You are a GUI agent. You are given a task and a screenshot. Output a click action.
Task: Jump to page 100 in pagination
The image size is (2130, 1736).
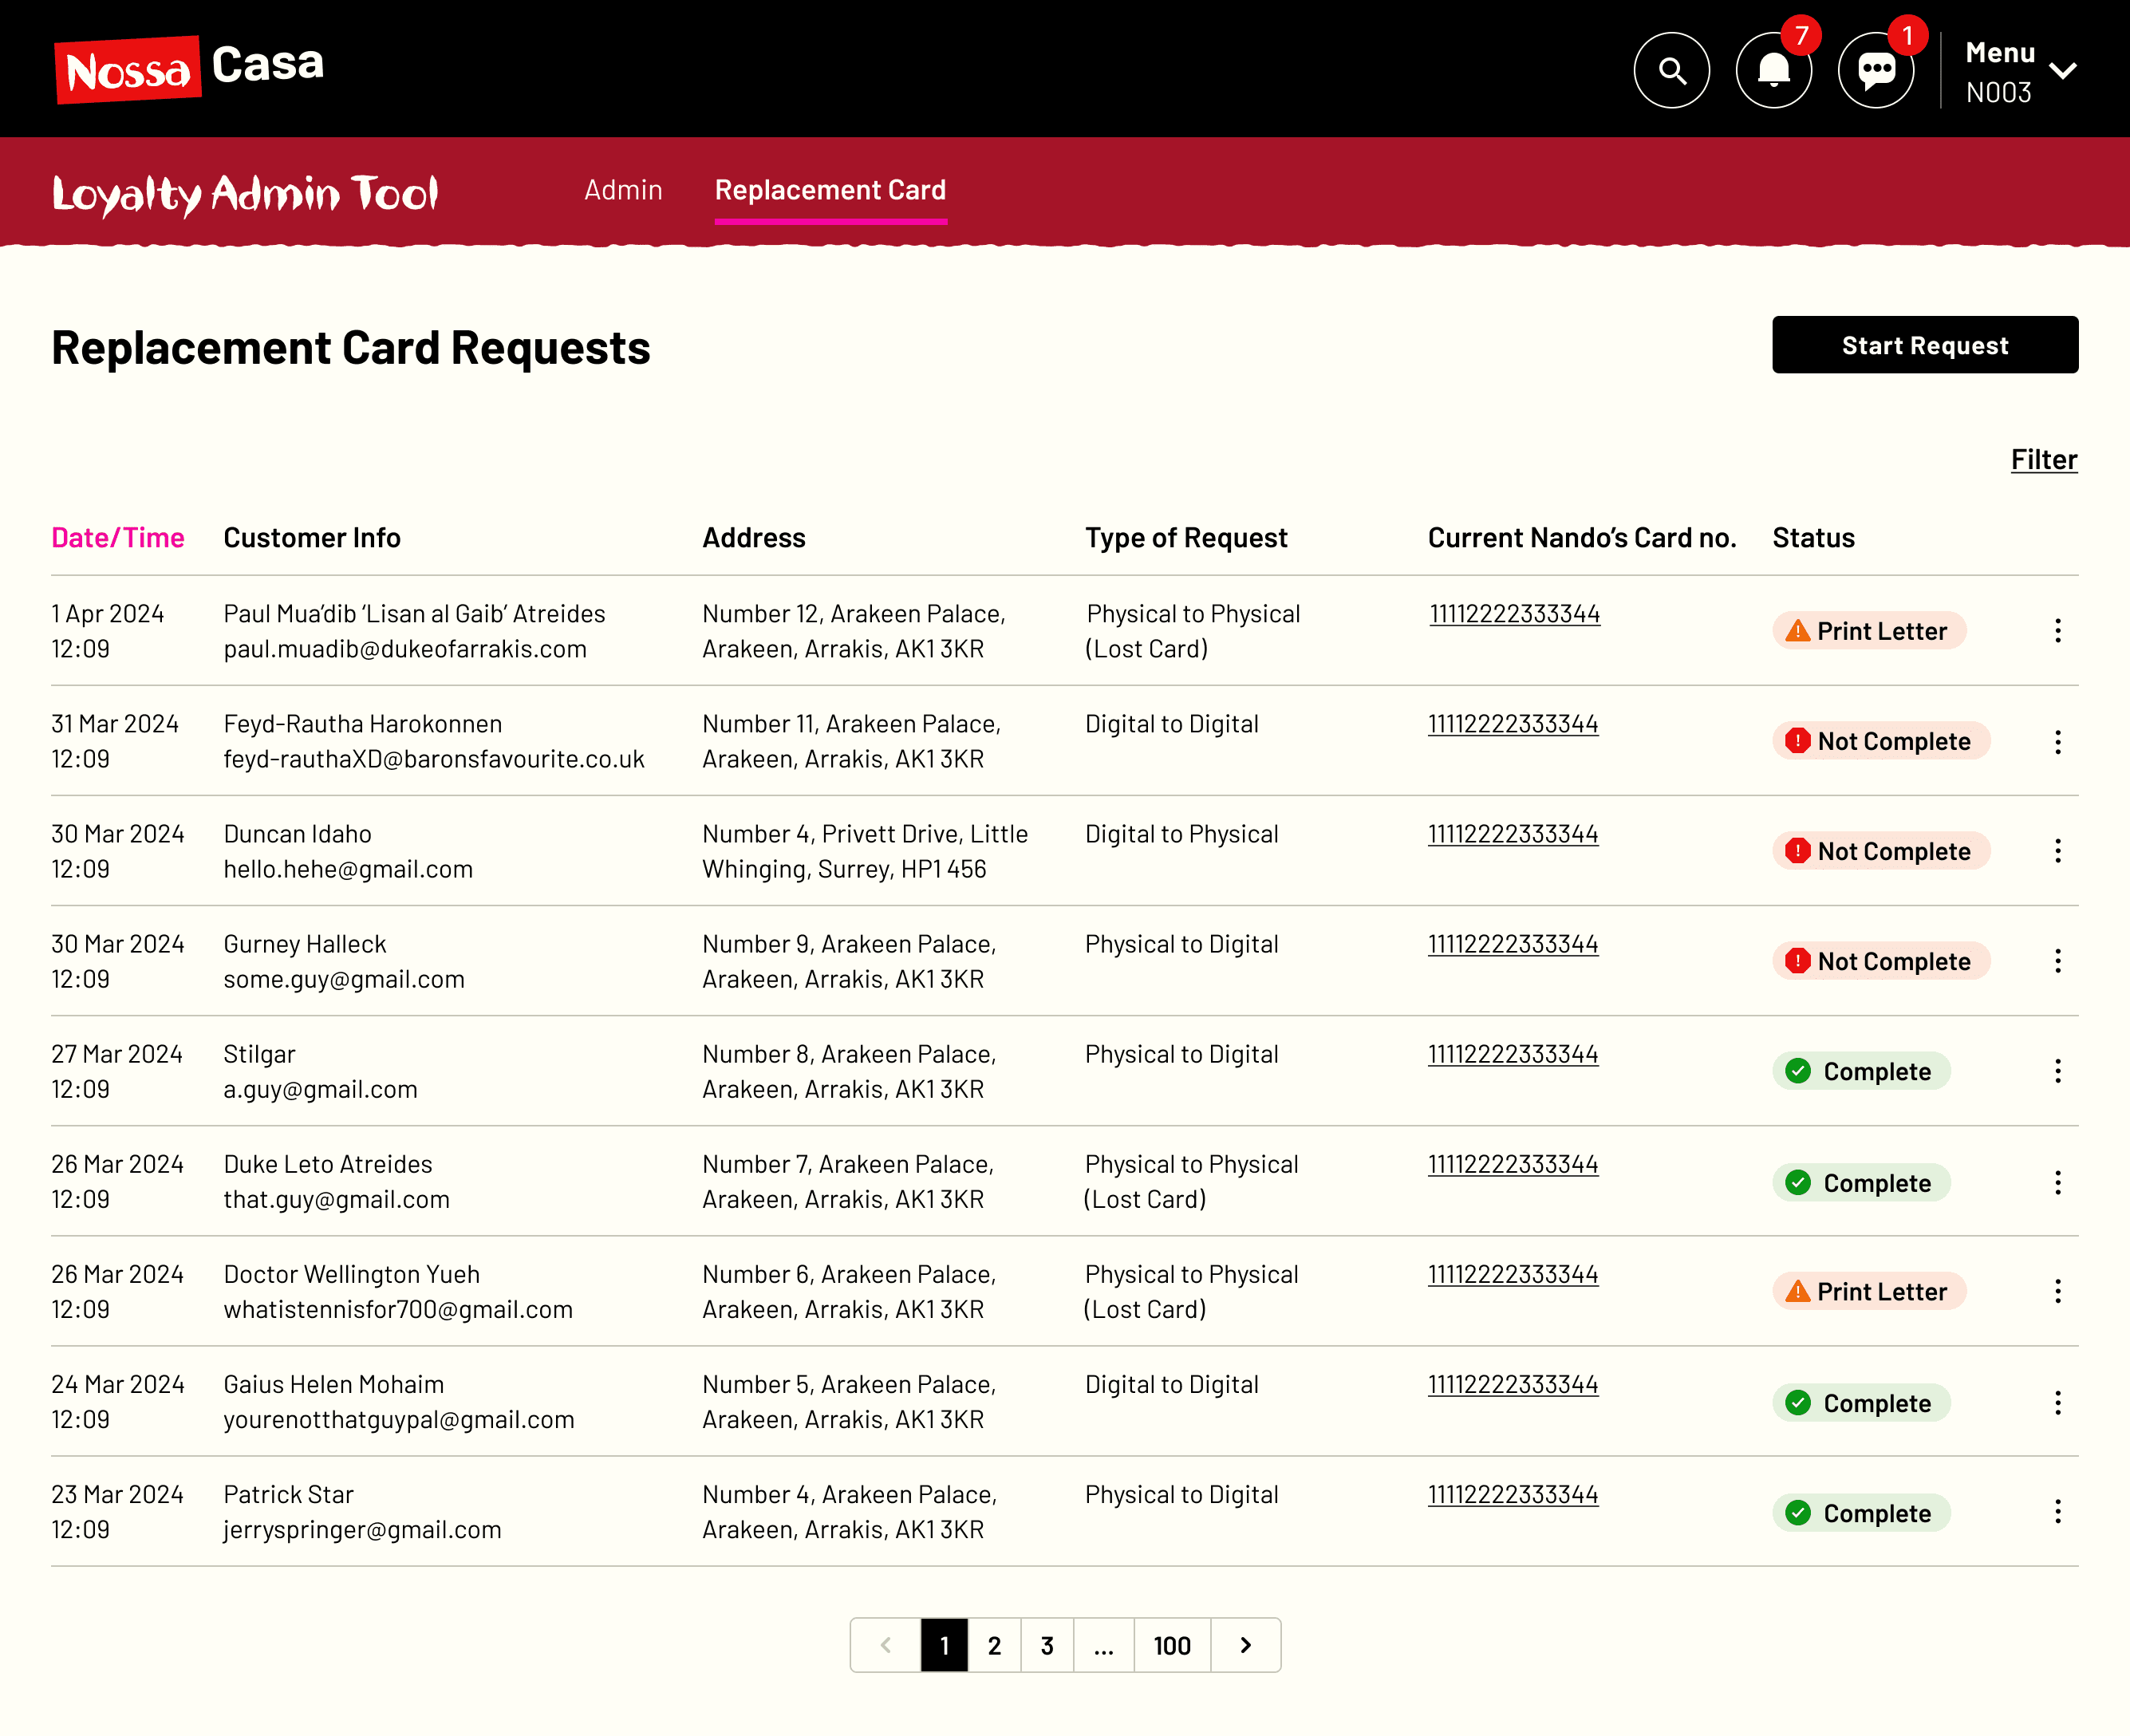click(x=1171, y=1645)
